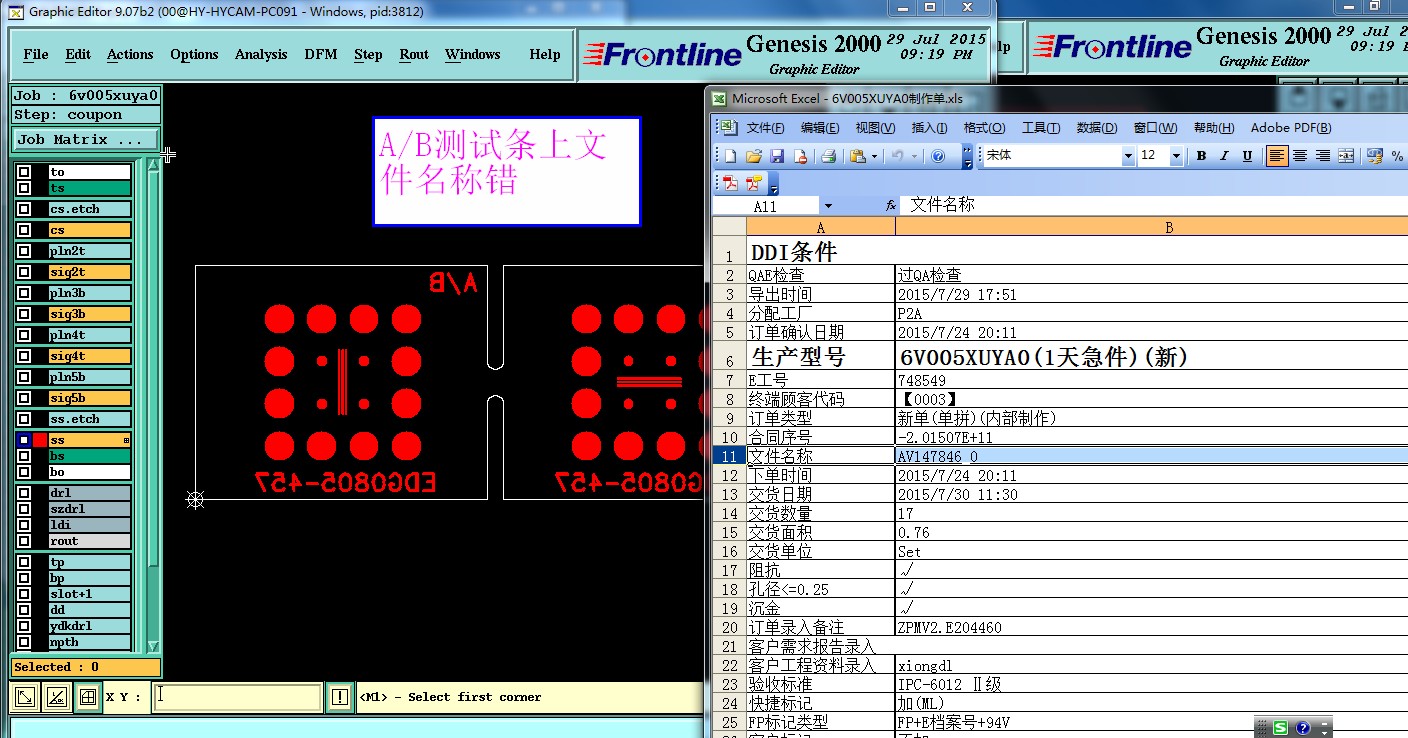Click layer list scroll-up arrow

click(x=153, y=166)
